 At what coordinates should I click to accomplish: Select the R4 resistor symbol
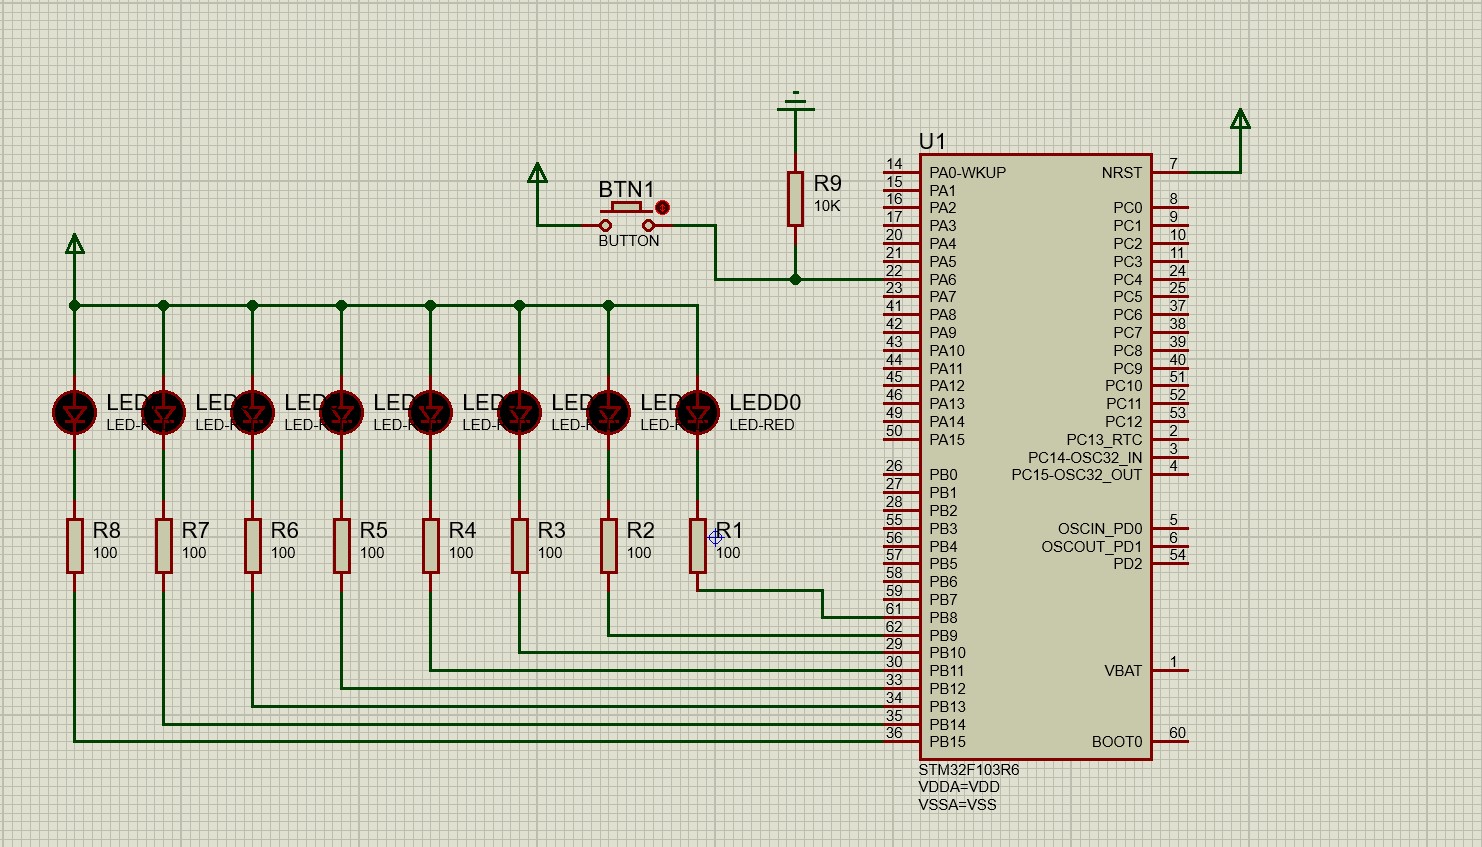coord(430,545)
